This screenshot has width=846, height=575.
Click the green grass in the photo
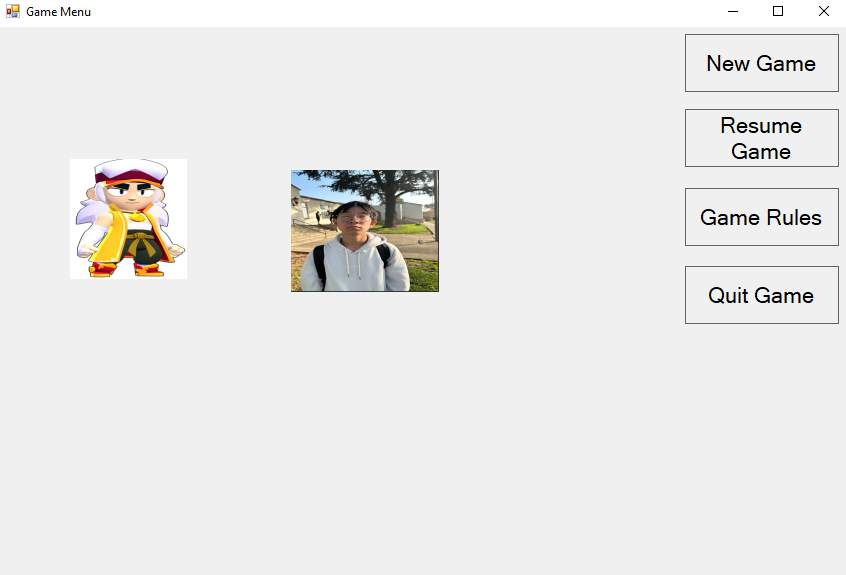pyautogui.click(x=422, y=275)
